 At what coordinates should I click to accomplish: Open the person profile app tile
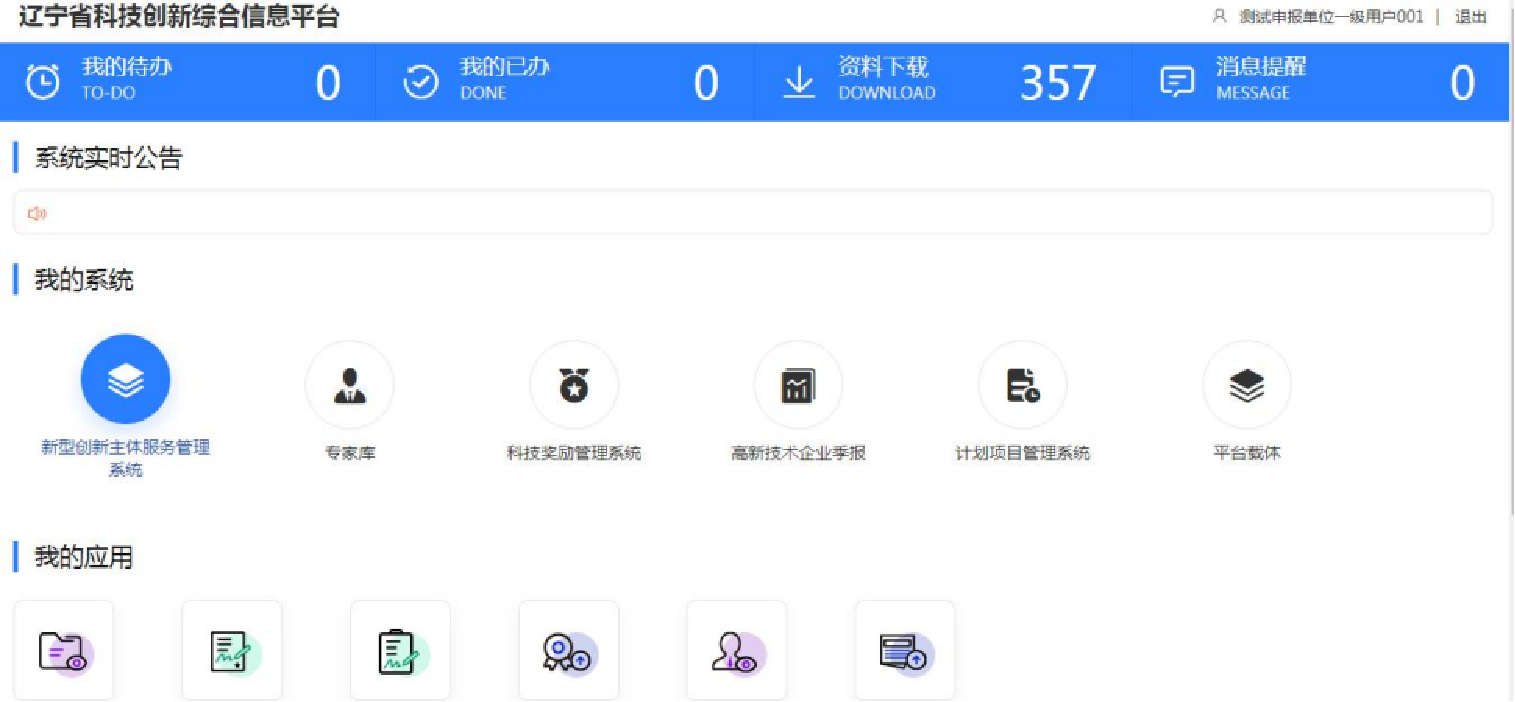737,651
